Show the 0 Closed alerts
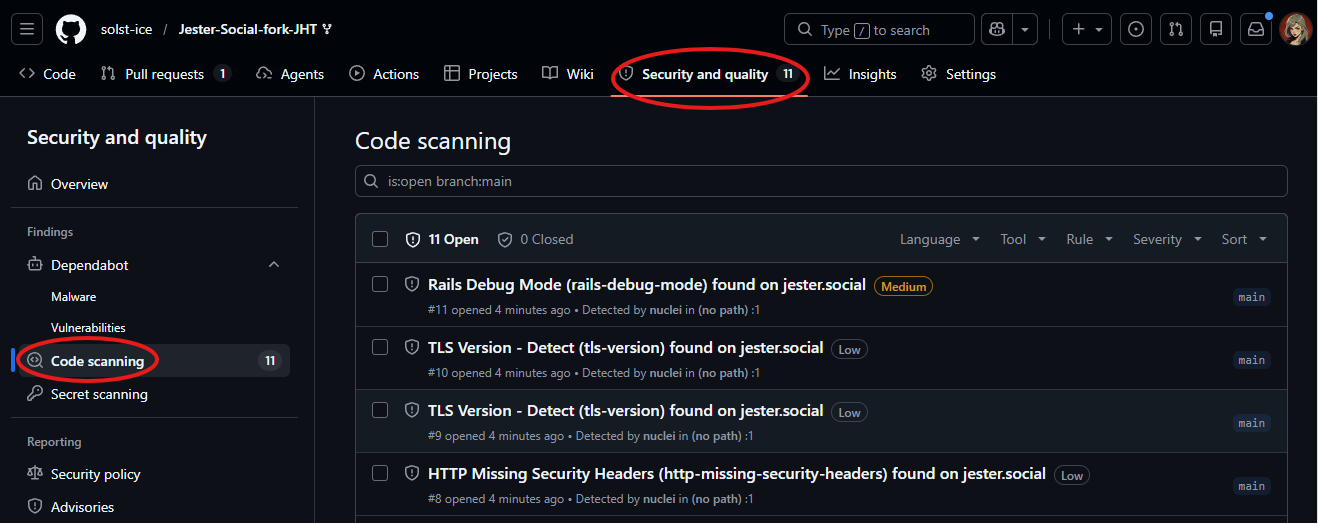1318x524 pixels. click(535, 239)
